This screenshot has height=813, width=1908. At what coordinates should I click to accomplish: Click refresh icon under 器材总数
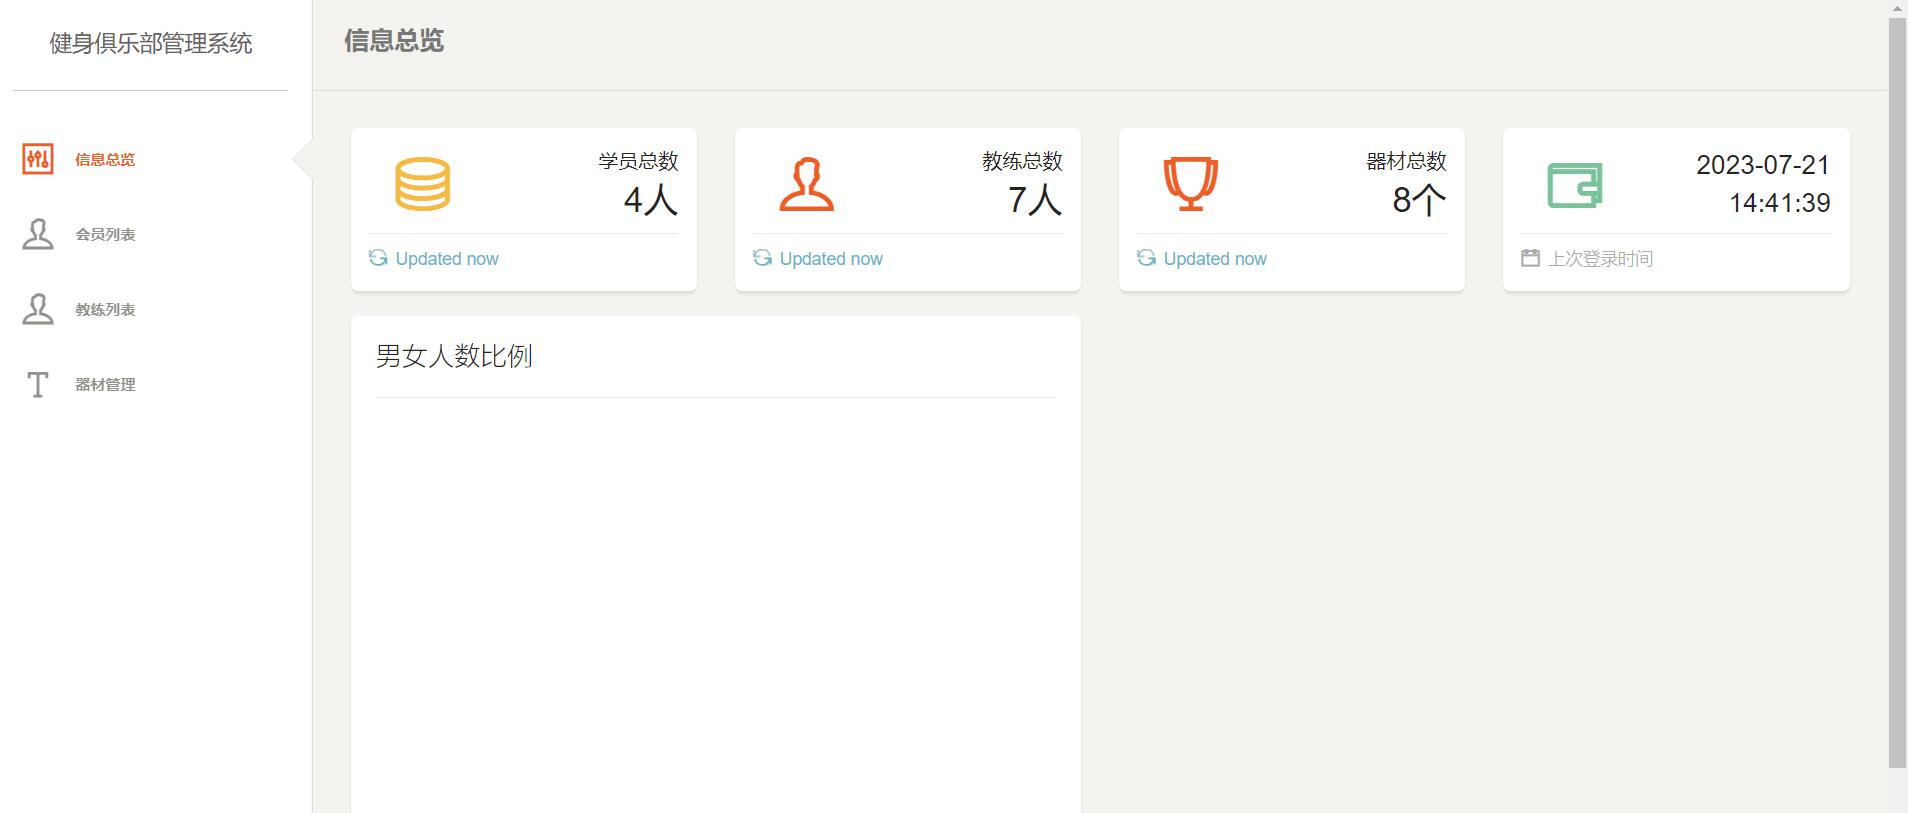[x=1146, y=258]
